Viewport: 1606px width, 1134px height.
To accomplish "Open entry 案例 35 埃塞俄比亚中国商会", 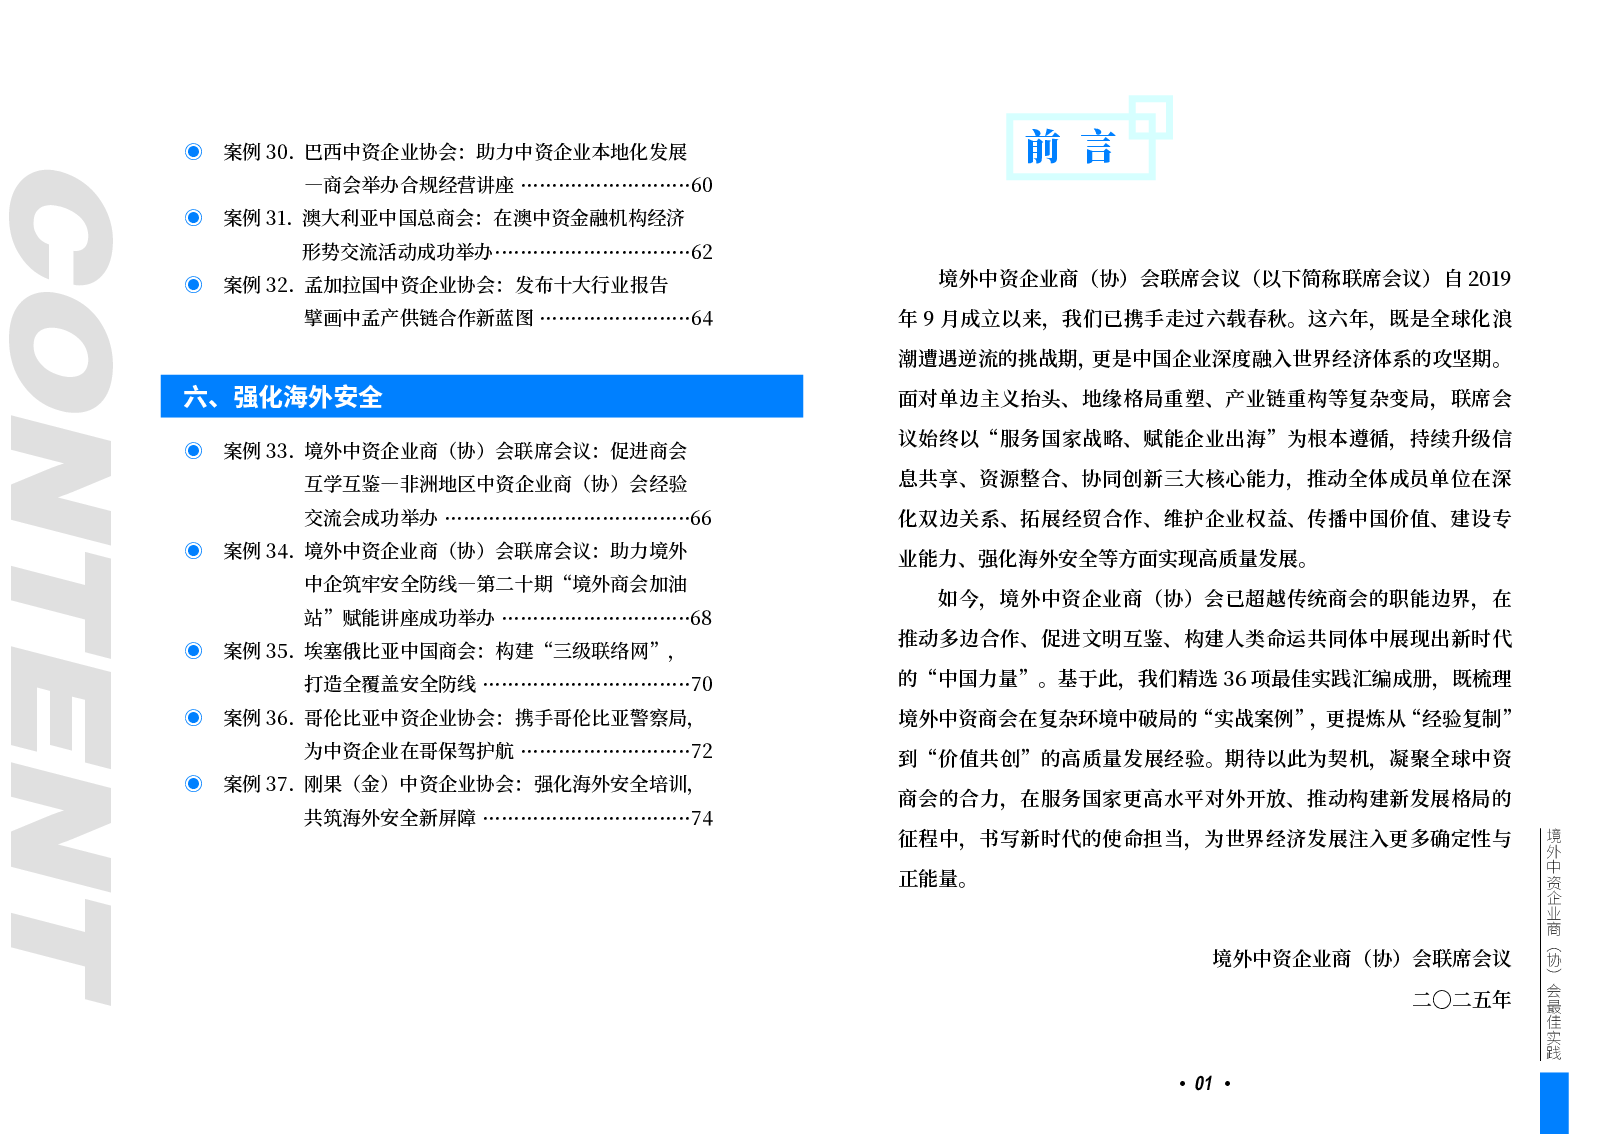I will pyautogui.click(x=449, y=651).
